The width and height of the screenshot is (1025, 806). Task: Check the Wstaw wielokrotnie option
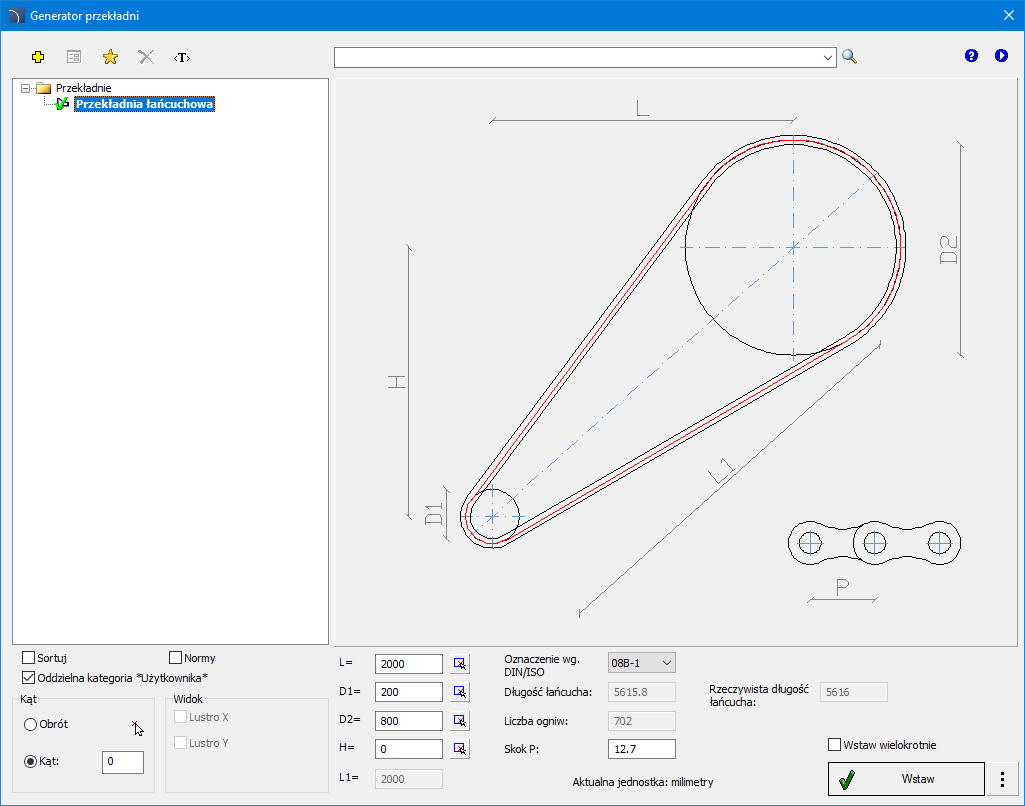point(835,744)
